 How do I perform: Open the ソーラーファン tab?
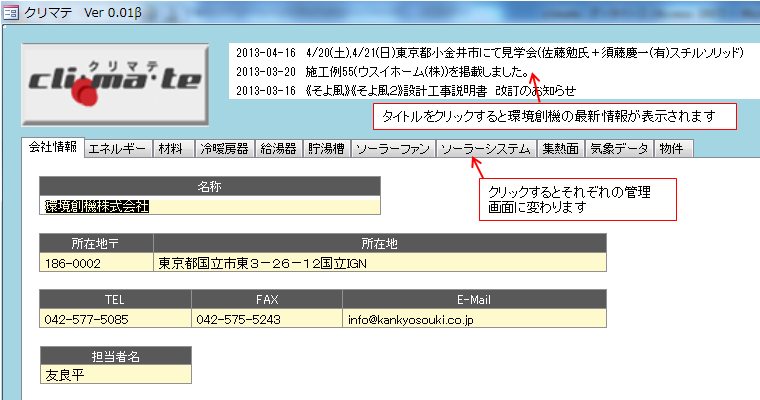click(x=394, y=149)
